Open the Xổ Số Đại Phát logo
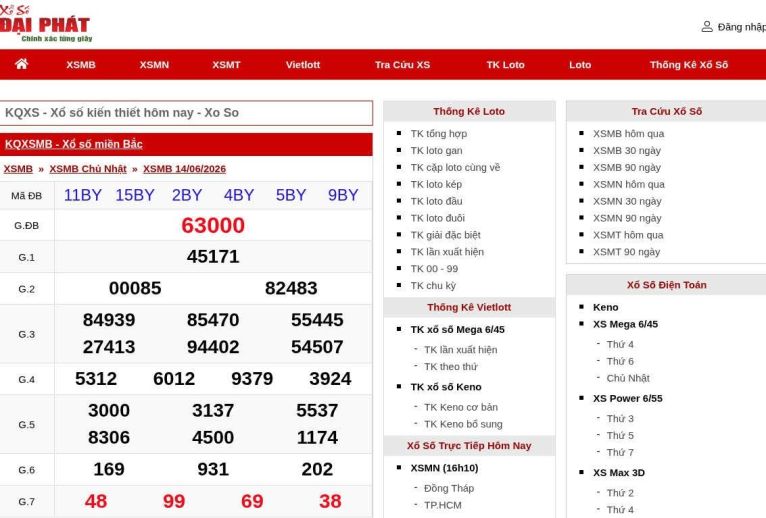Screen dimensions: 766x518 point(45,24)
